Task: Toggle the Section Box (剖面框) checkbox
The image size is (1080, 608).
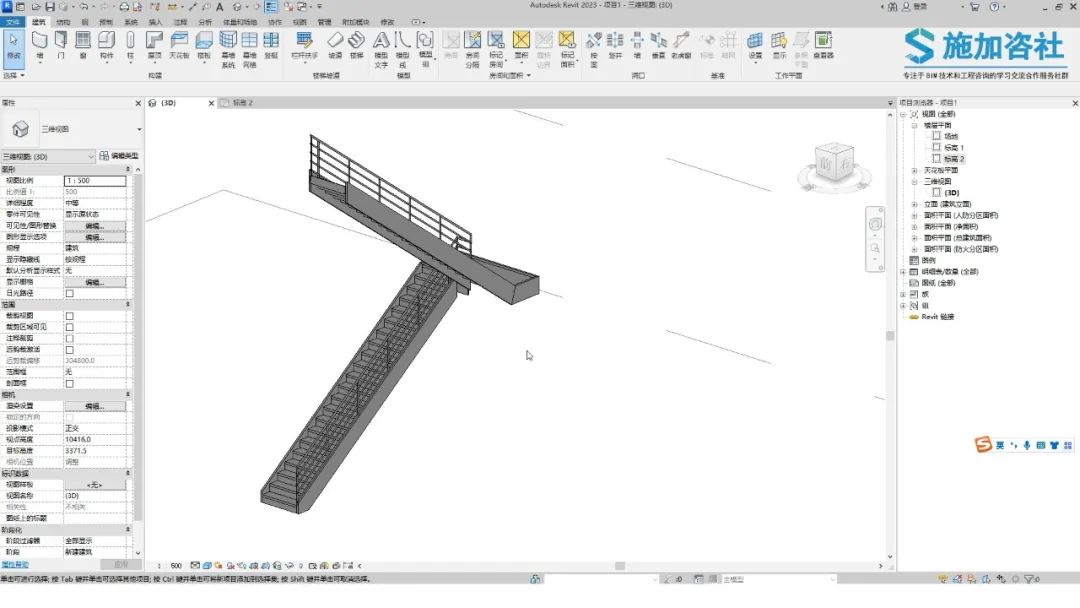Action: [70, 384]
